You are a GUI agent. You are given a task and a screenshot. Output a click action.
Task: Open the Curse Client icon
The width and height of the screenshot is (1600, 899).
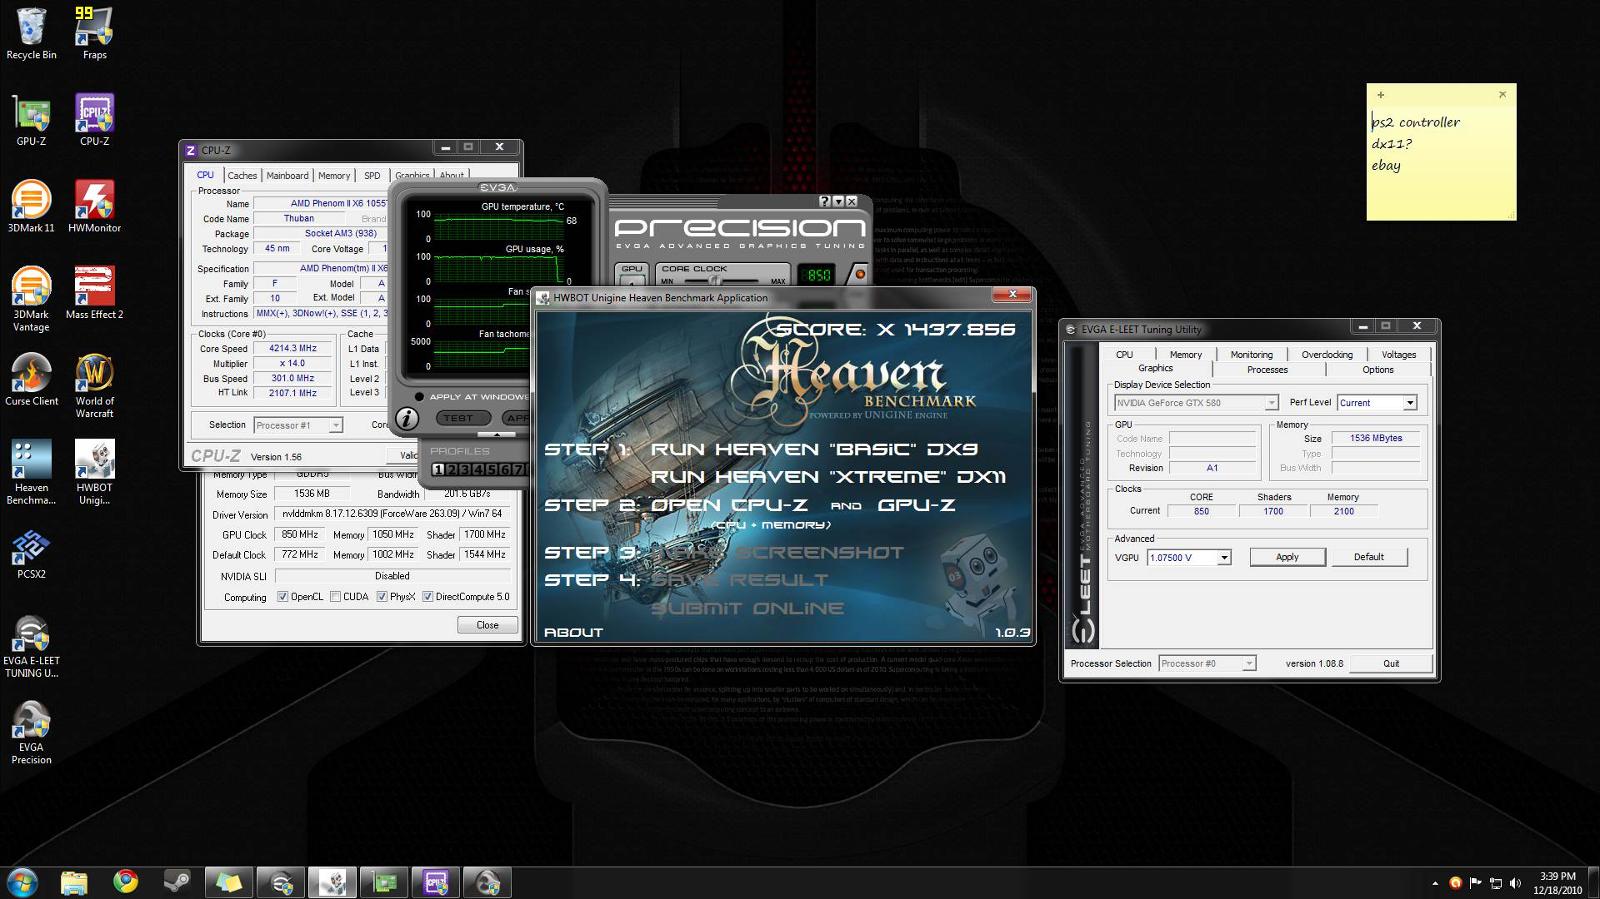tap(31, 380)
